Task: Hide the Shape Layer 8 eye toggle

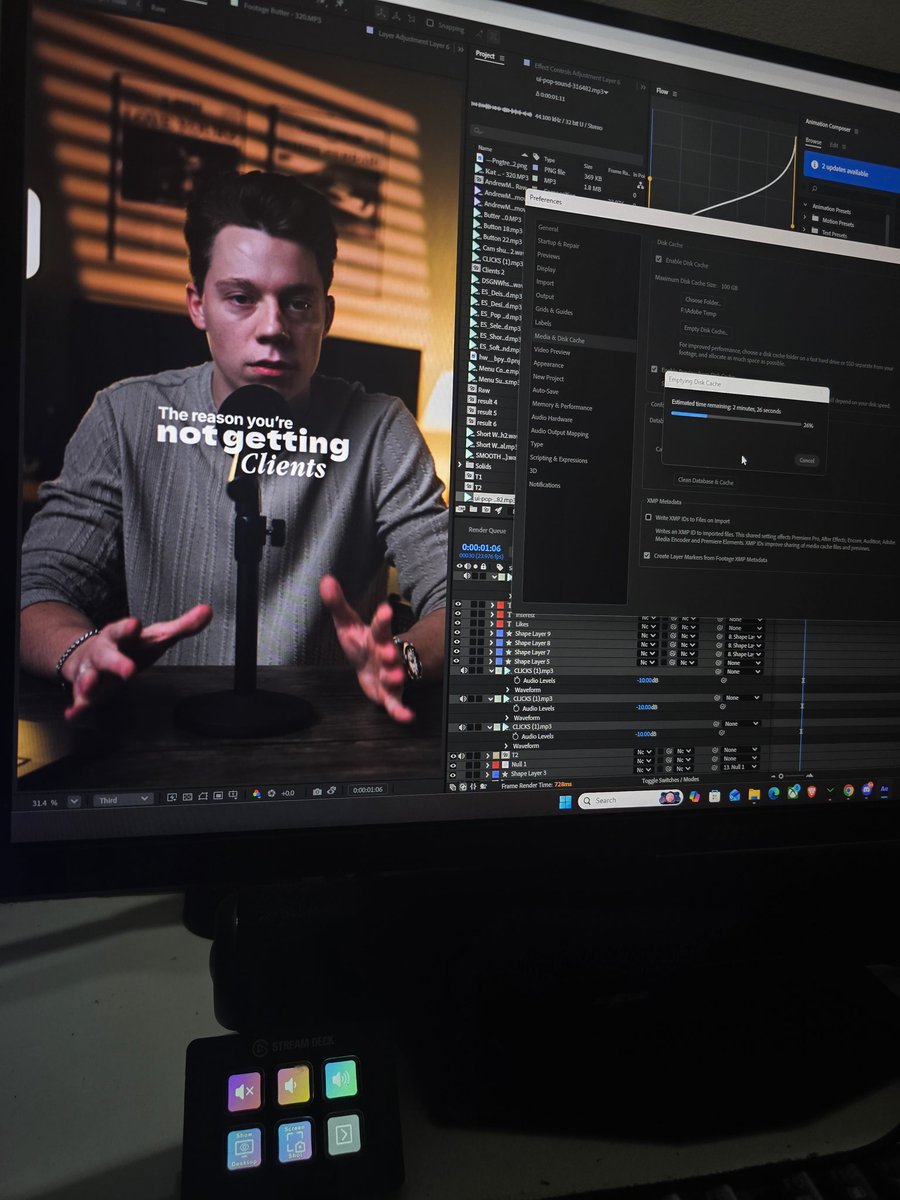Action: (x=458, y=643)
